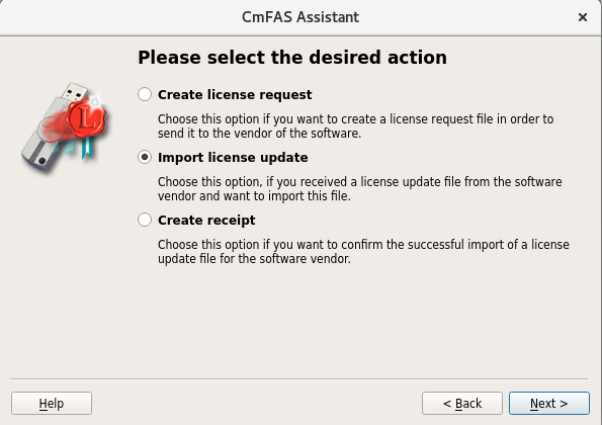This screenshot has width=602, height=425.
Task: Click the license update file description text
Action: pos(360,189)
